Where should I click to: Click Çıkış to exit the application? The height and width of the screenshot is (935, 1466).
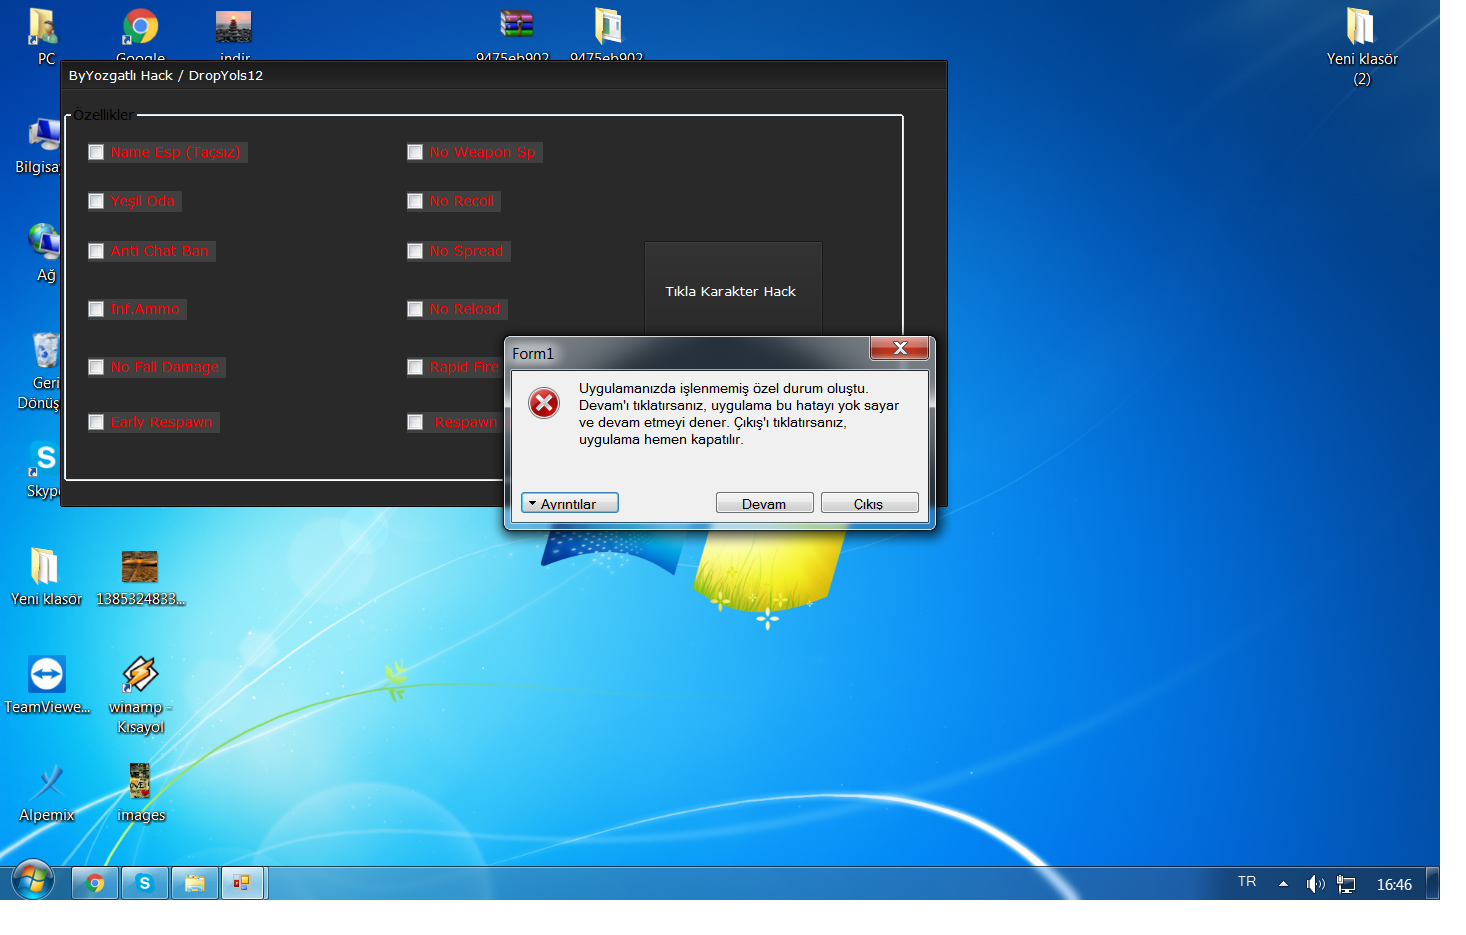pyautogui.click(x=869, y=503)
